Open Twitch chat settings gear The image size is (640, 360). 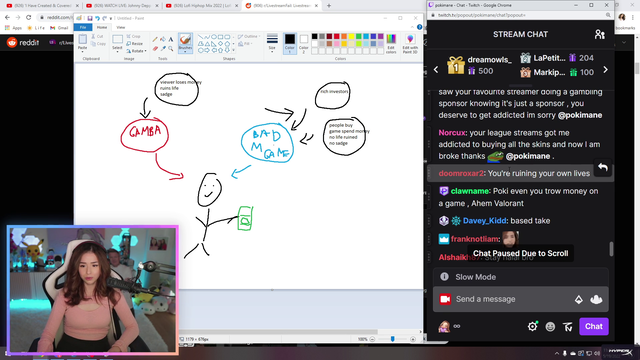tap(532, 326)
